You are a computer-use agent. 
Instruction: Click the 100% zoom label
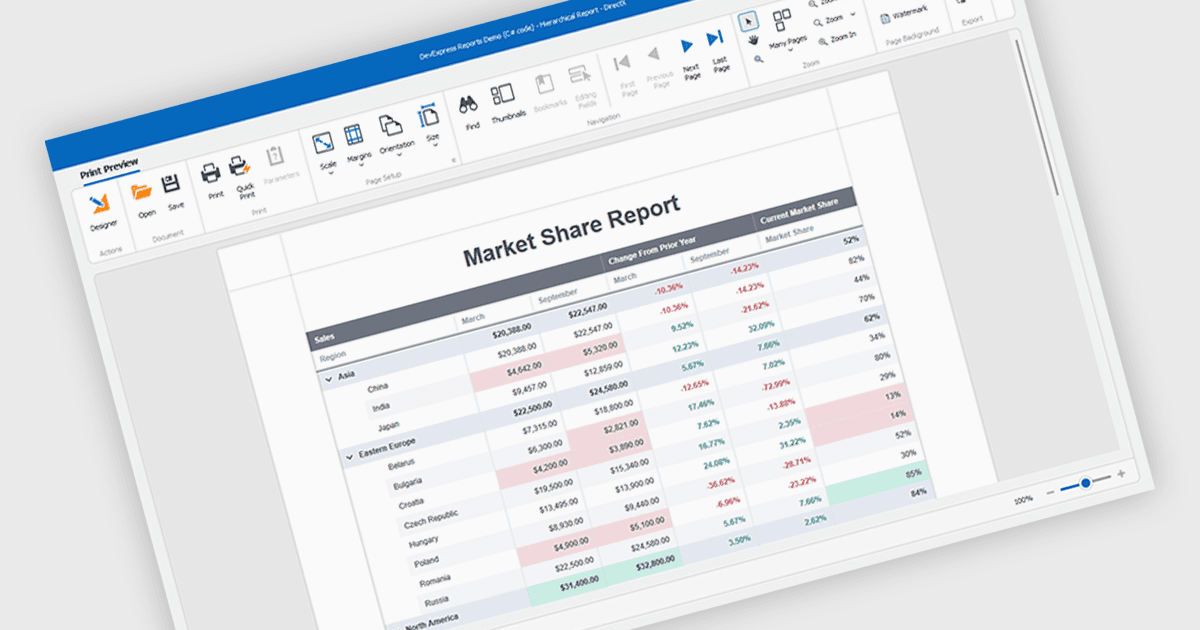[1023, 499]
